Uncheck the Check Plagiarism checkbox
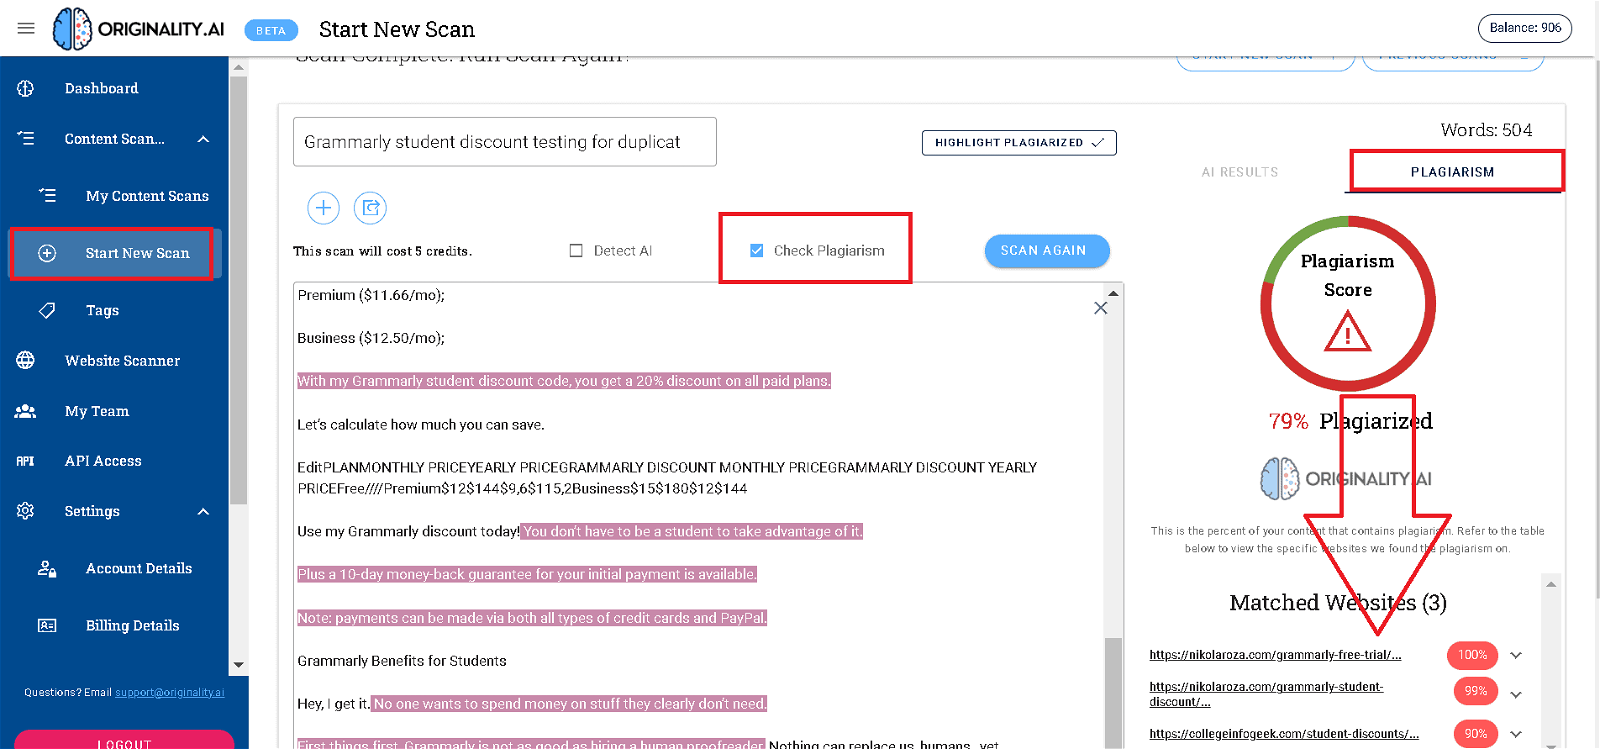The image size is (1600, 749). point(757,251)
